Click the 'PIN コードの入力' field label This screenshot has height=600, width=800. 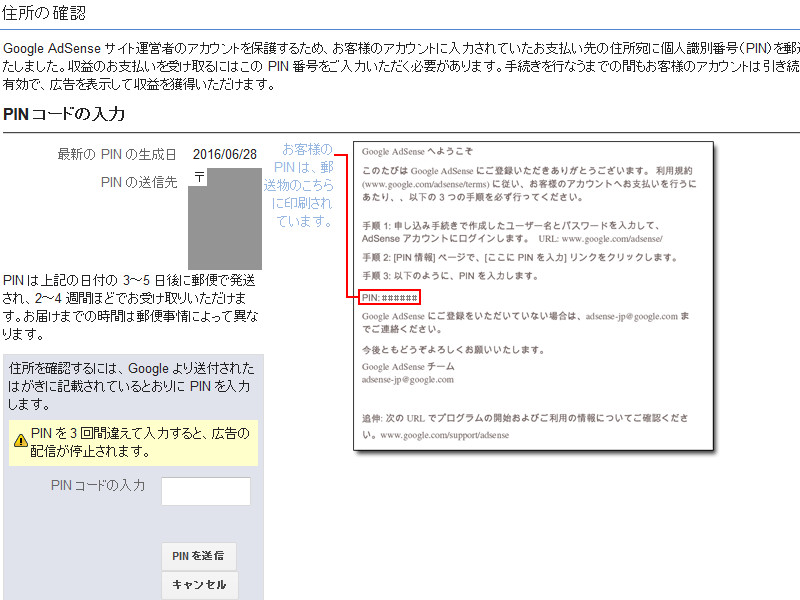click(97, 485)
